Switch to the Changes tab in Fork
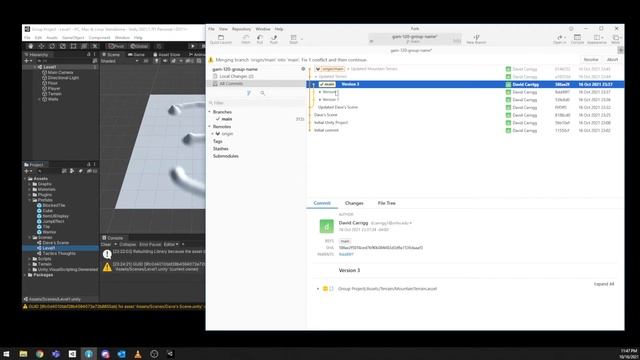The width and height of the screenshot is (640, 360). click(354, 203)
